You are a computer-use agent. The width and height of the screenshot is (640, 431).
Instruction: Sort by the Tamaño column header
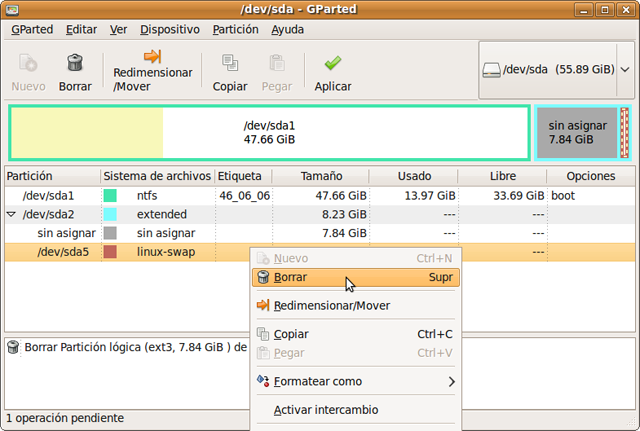[x=320, y=176]
